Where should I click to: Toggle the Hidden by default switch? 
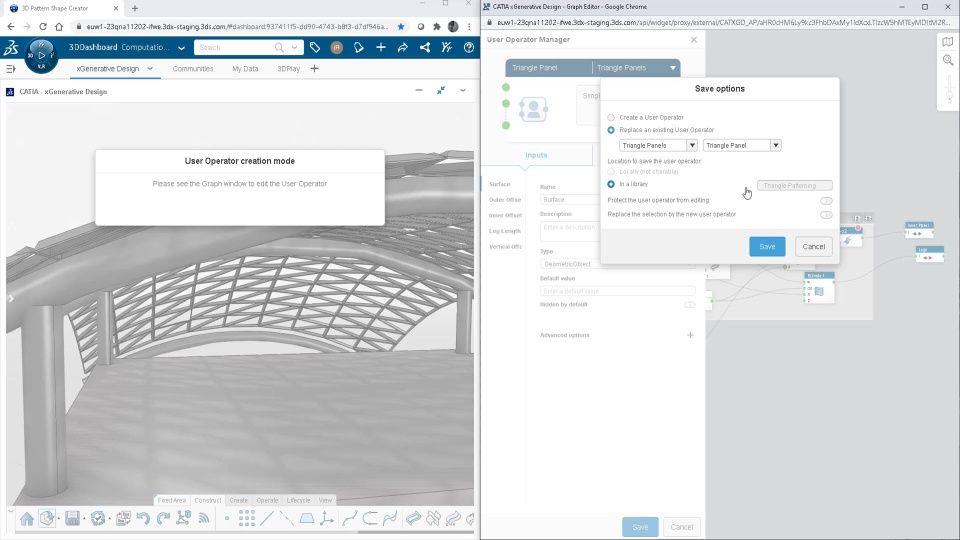[689, 305]
